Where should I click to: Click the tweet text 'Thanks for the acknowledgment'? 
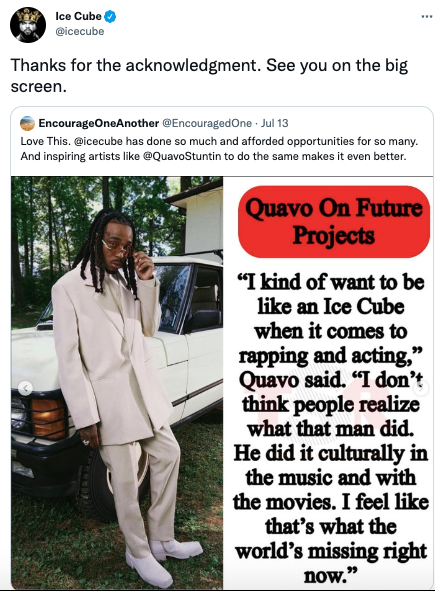(136, 65)
